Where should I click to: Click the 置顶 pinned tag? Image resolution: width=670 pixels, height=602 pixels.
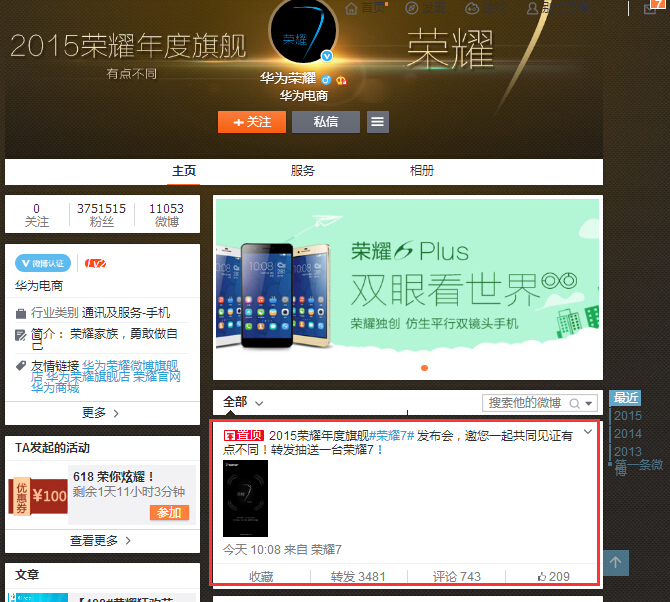click(x=244, y=435)
